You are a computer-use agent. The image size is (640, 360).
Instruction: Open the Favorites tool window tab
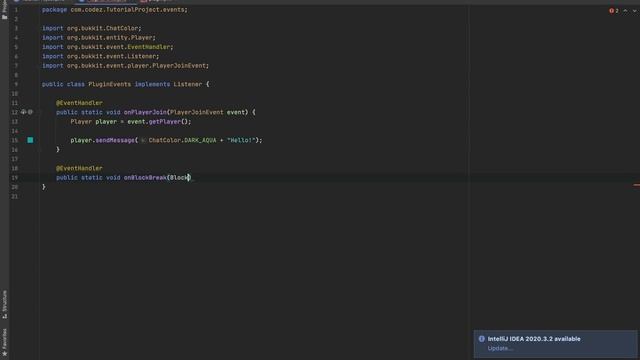4,342
